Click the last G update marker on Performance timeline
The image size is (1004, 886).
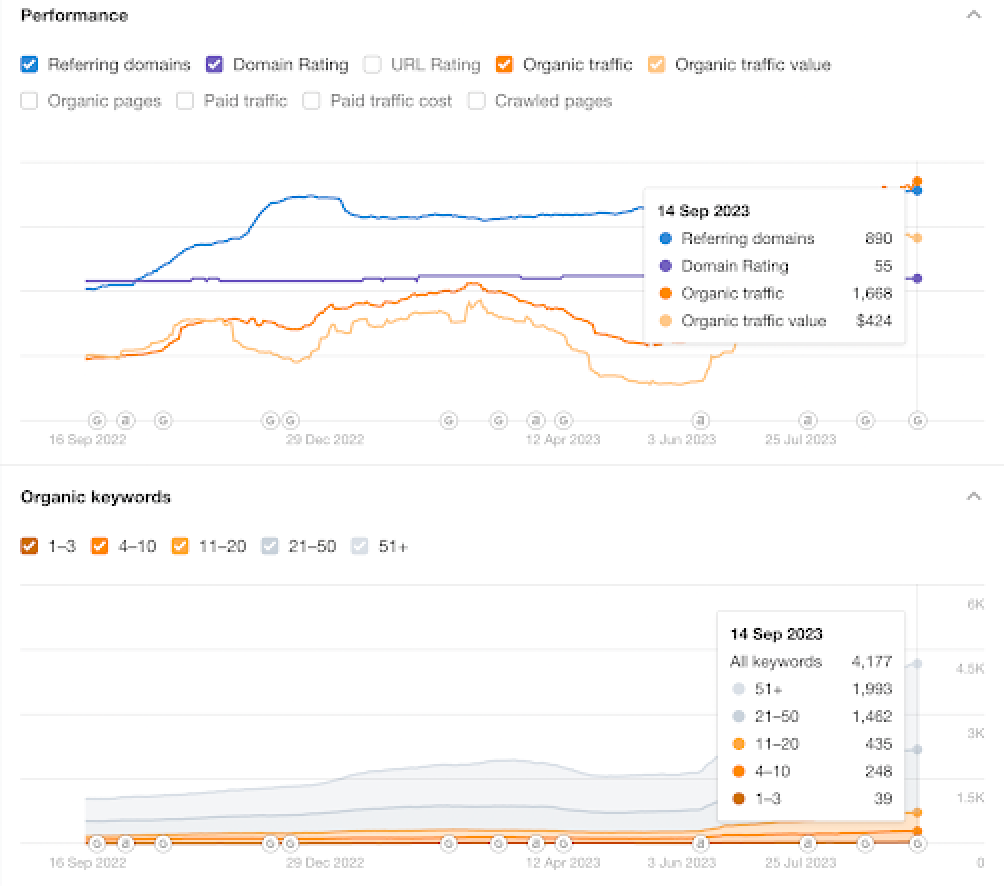coord(917,421)
